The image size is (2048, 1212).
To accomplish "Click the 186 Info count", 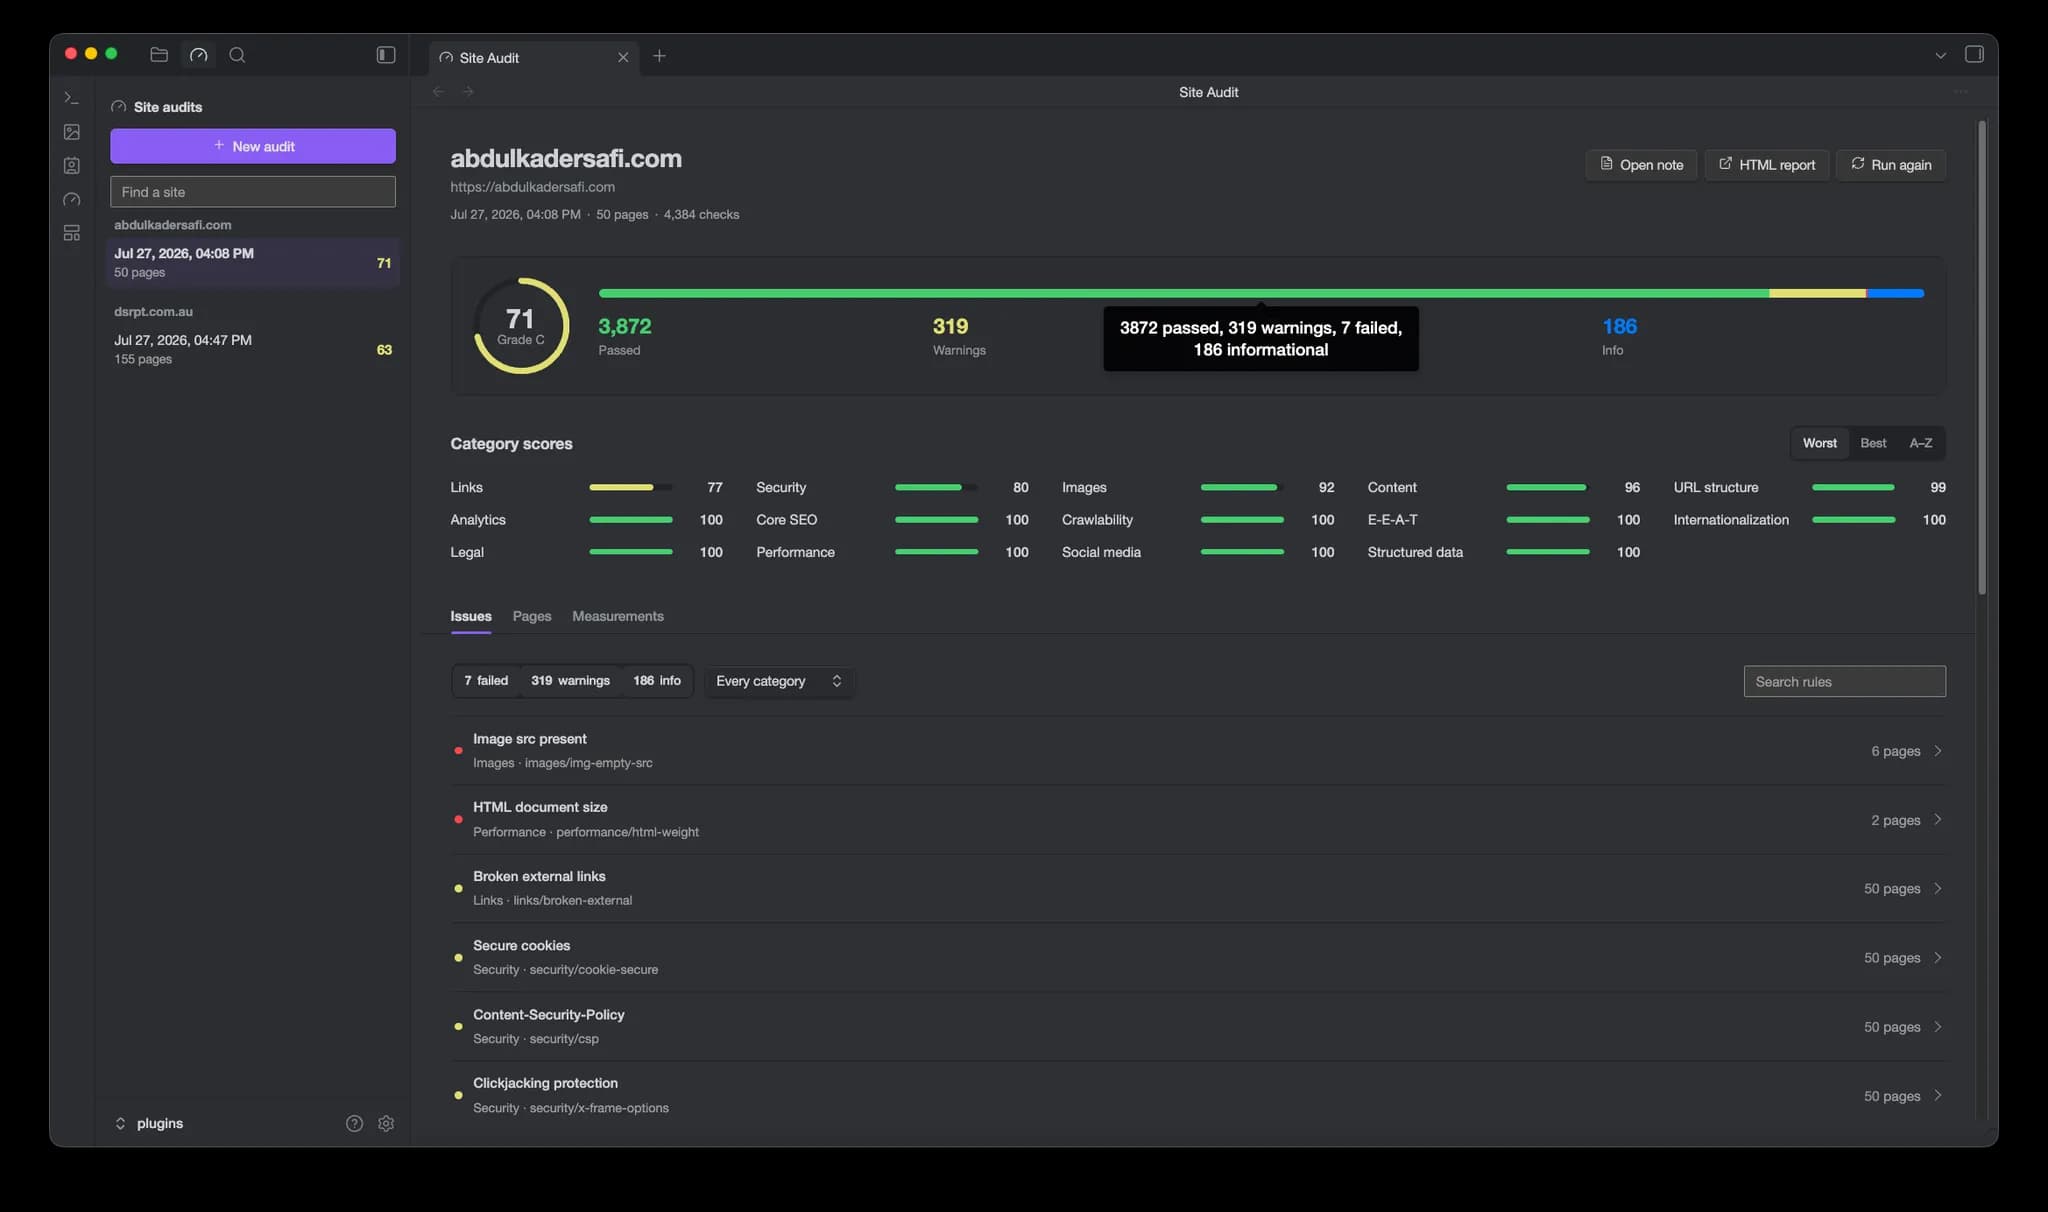I will point(1619,336).
